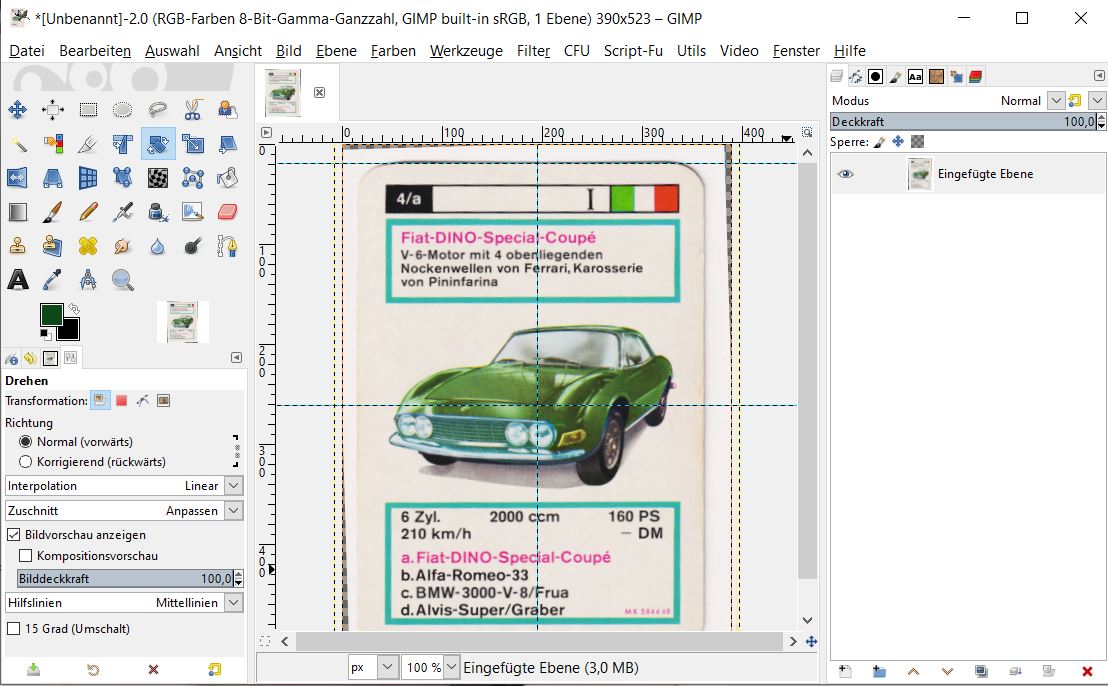Open the Filter menu
1108x686 pixels.
click(x=533, y=51)
